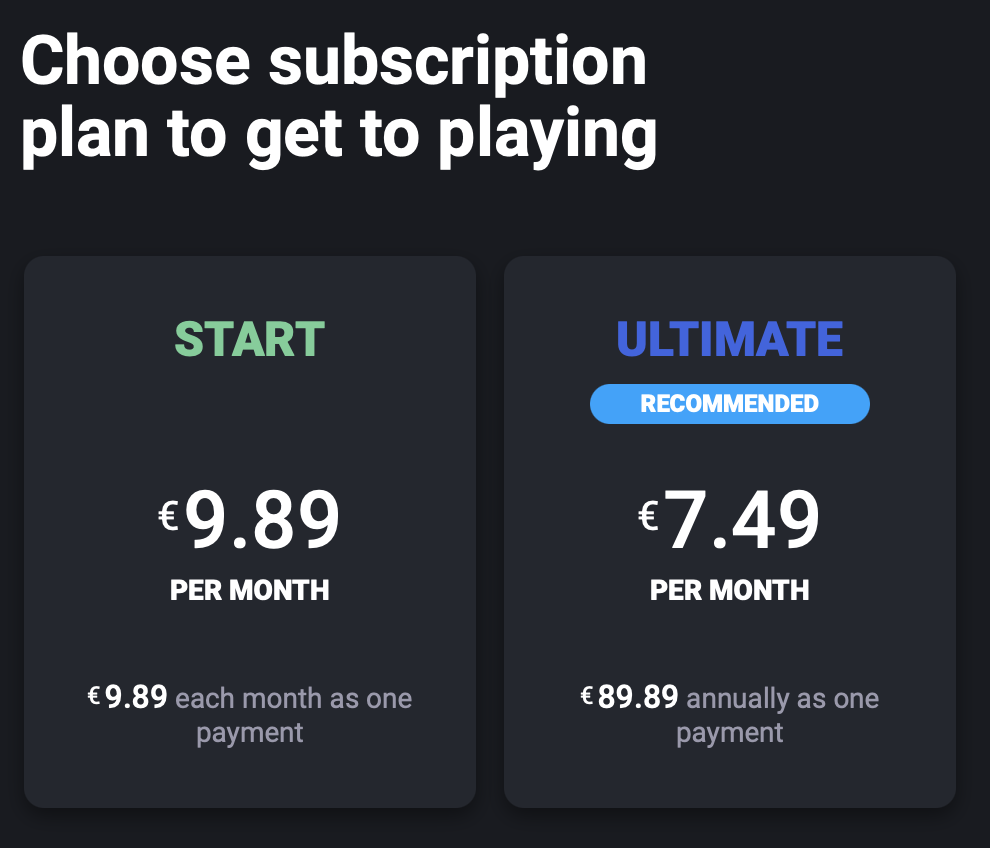Click "plan to get to playing" heading line
Image resolution: width=990 pixels, height=848 pixels.
click(338, 135)
